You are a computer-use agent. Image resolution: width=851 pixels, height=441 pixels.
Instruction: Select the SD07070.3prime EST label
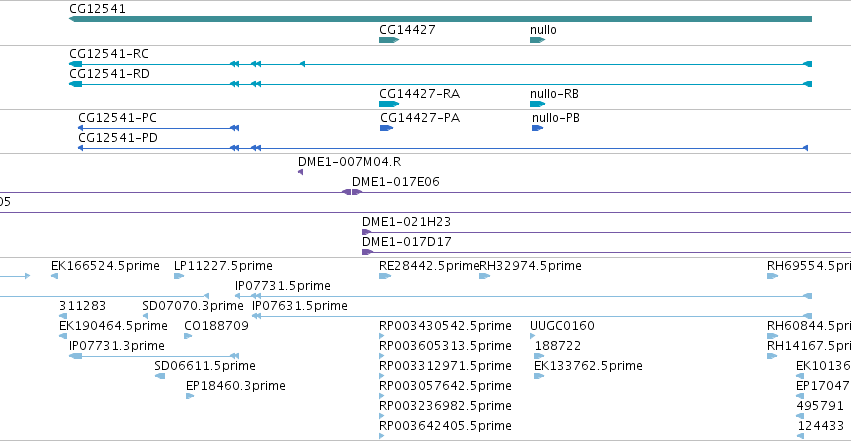[x=193, y=306]
